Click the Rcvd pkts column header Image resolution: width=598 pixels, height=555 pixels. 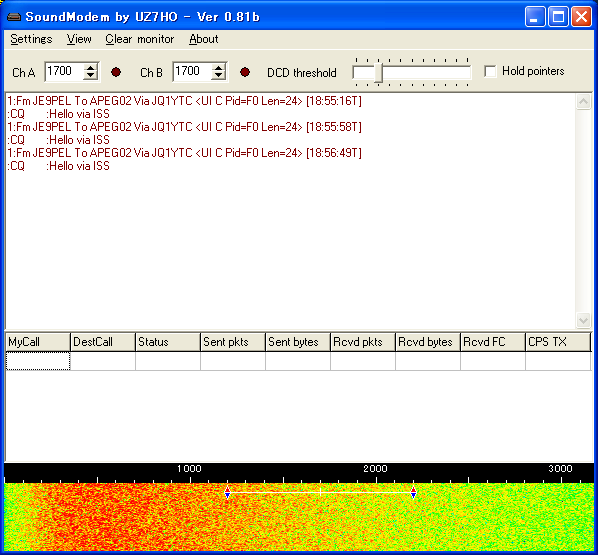pos(363,342)
